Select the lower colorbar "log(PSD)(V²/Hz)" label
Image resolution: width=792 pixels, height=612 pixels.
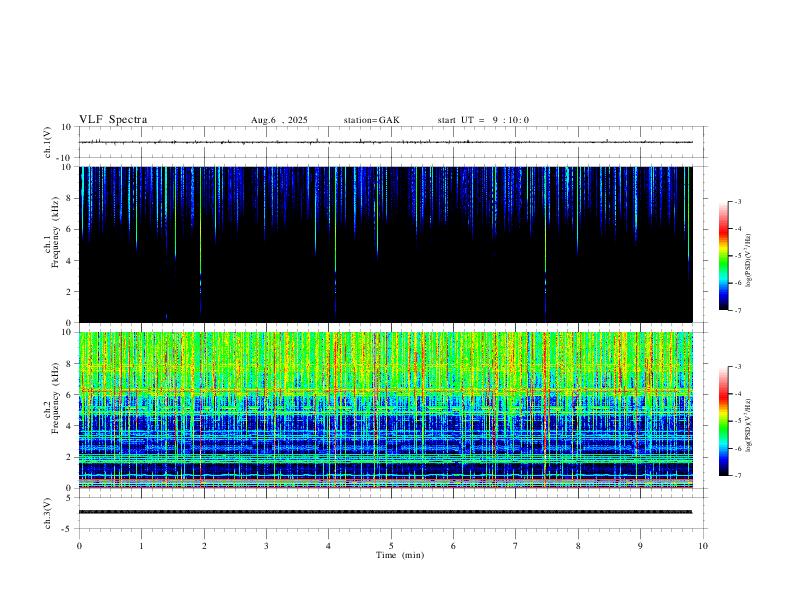pos(749,425)
